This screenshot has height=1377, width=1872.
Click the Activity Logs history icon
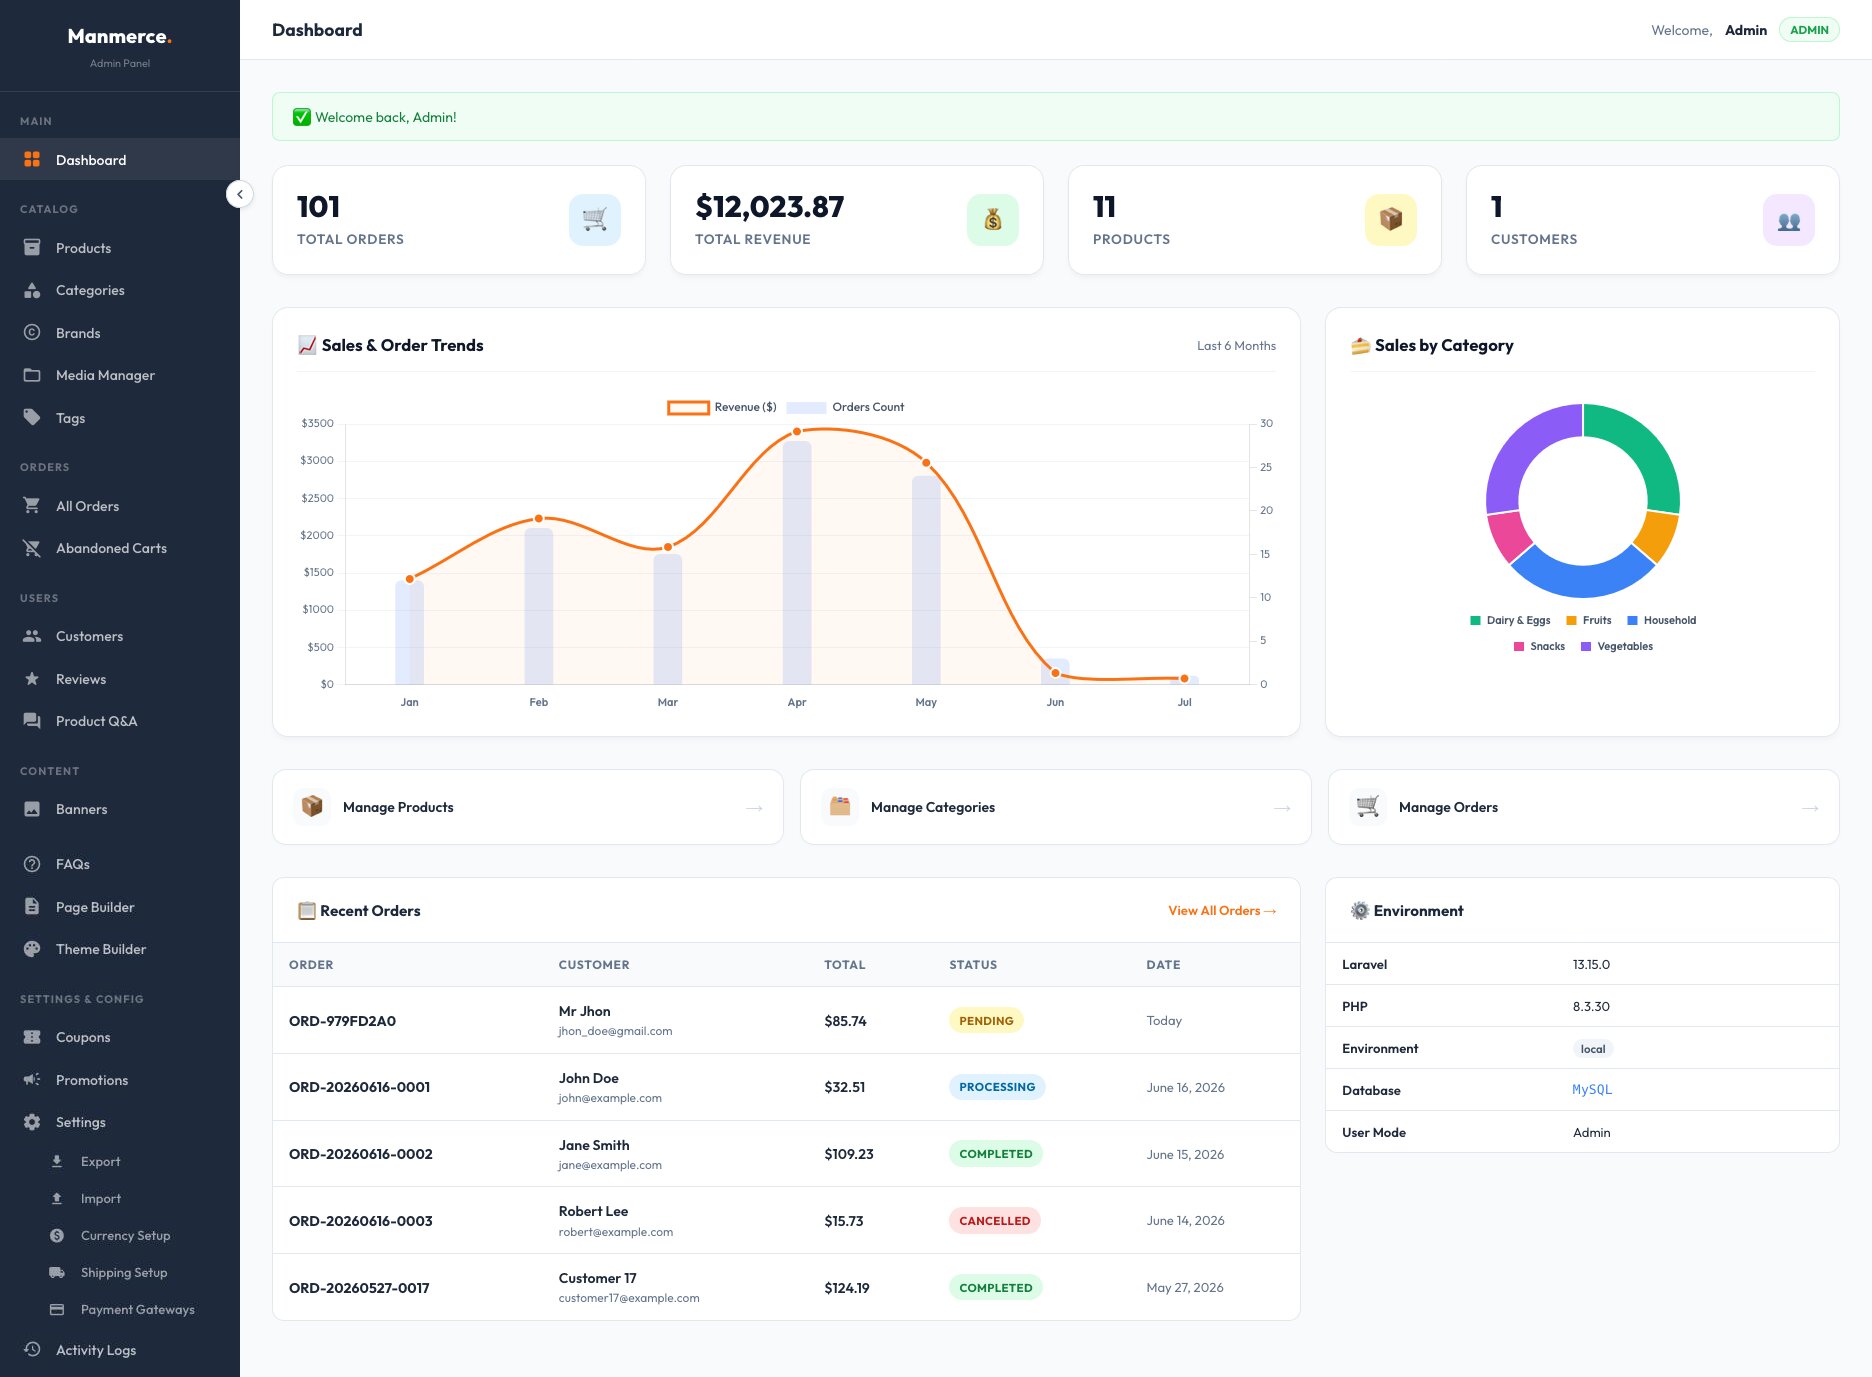(x=32, y=1350)
